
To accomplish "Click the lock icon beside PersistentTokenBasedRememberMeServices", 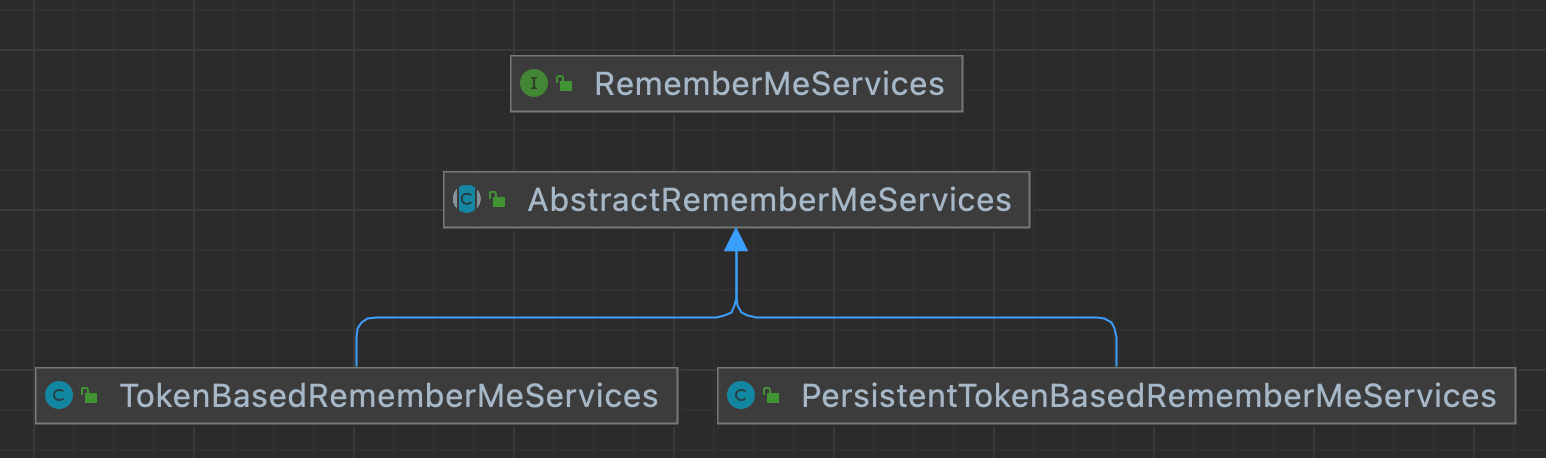I will click(x=771, y=396).
